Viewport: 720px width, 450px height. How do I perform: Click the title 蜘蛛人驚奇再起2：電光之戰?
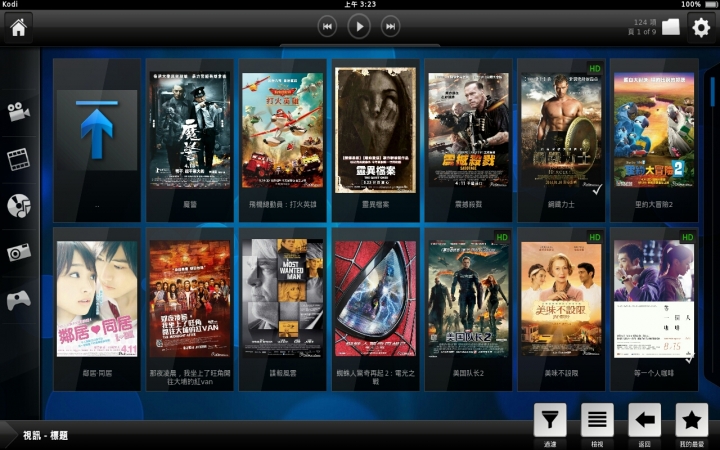[376, 377]
